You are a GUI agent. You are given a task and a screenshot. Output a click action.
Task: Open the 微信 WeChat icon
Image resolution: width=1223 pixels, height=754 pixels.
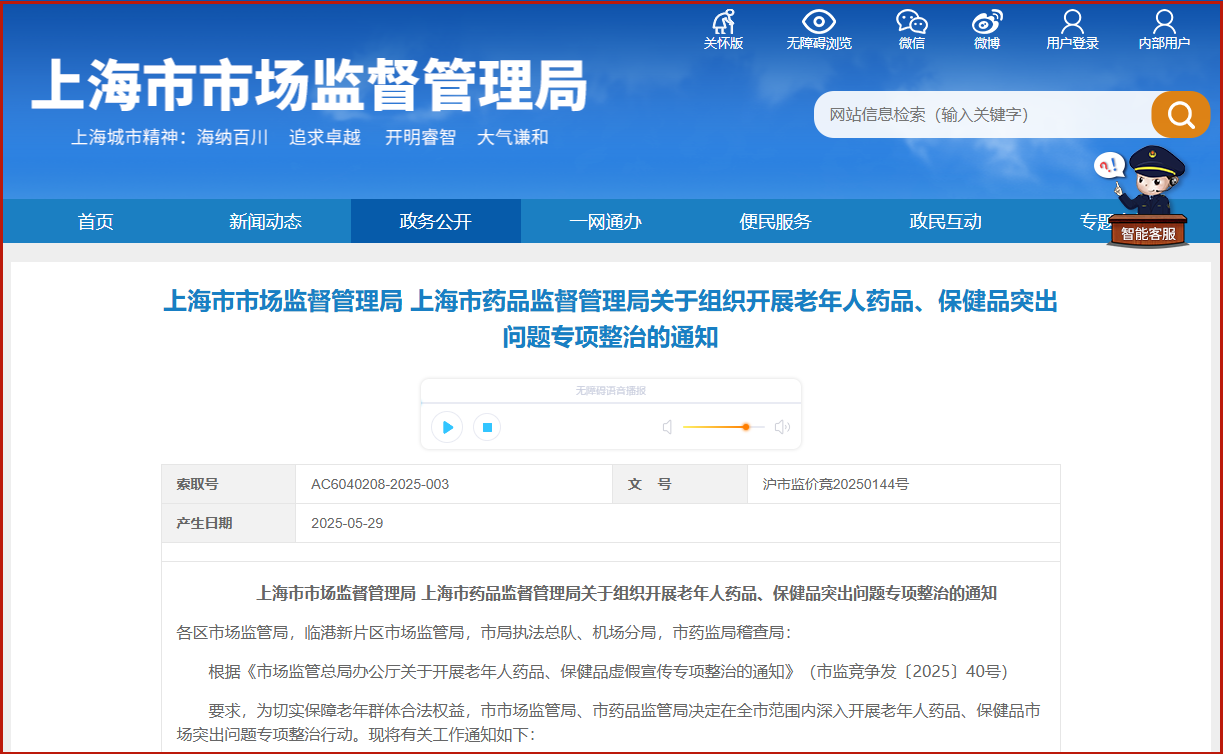(x=911, y=30)
